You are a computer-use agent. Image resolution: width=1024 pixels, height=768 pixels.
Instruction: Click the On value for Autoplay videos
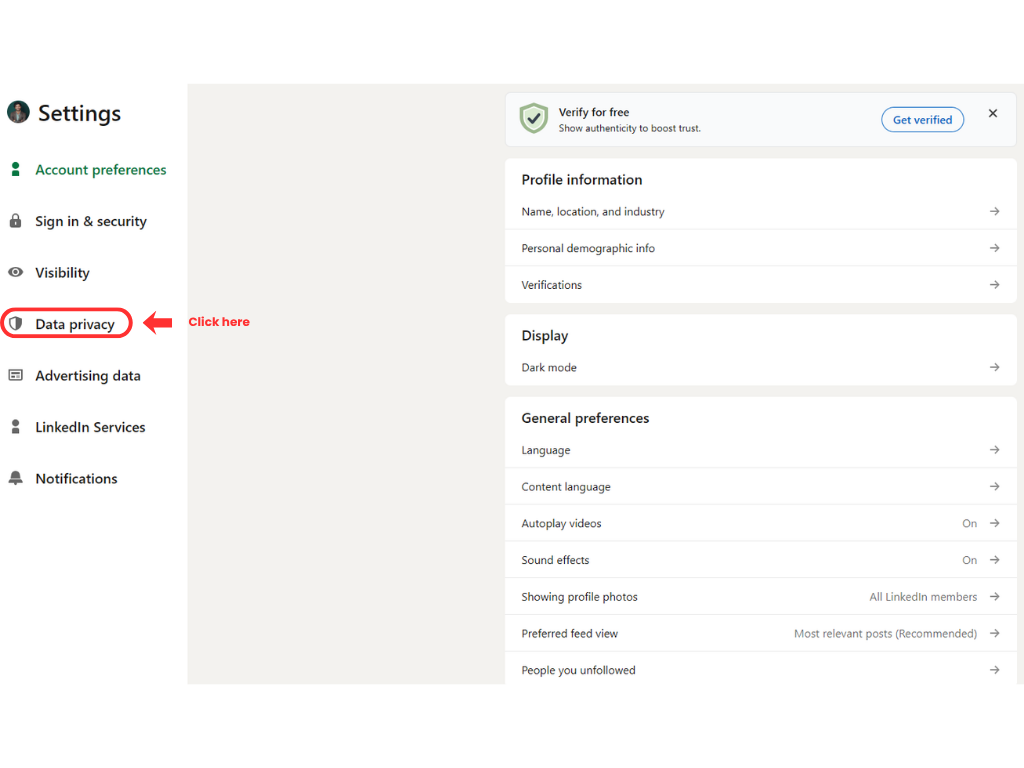click(x=969, y=524)
